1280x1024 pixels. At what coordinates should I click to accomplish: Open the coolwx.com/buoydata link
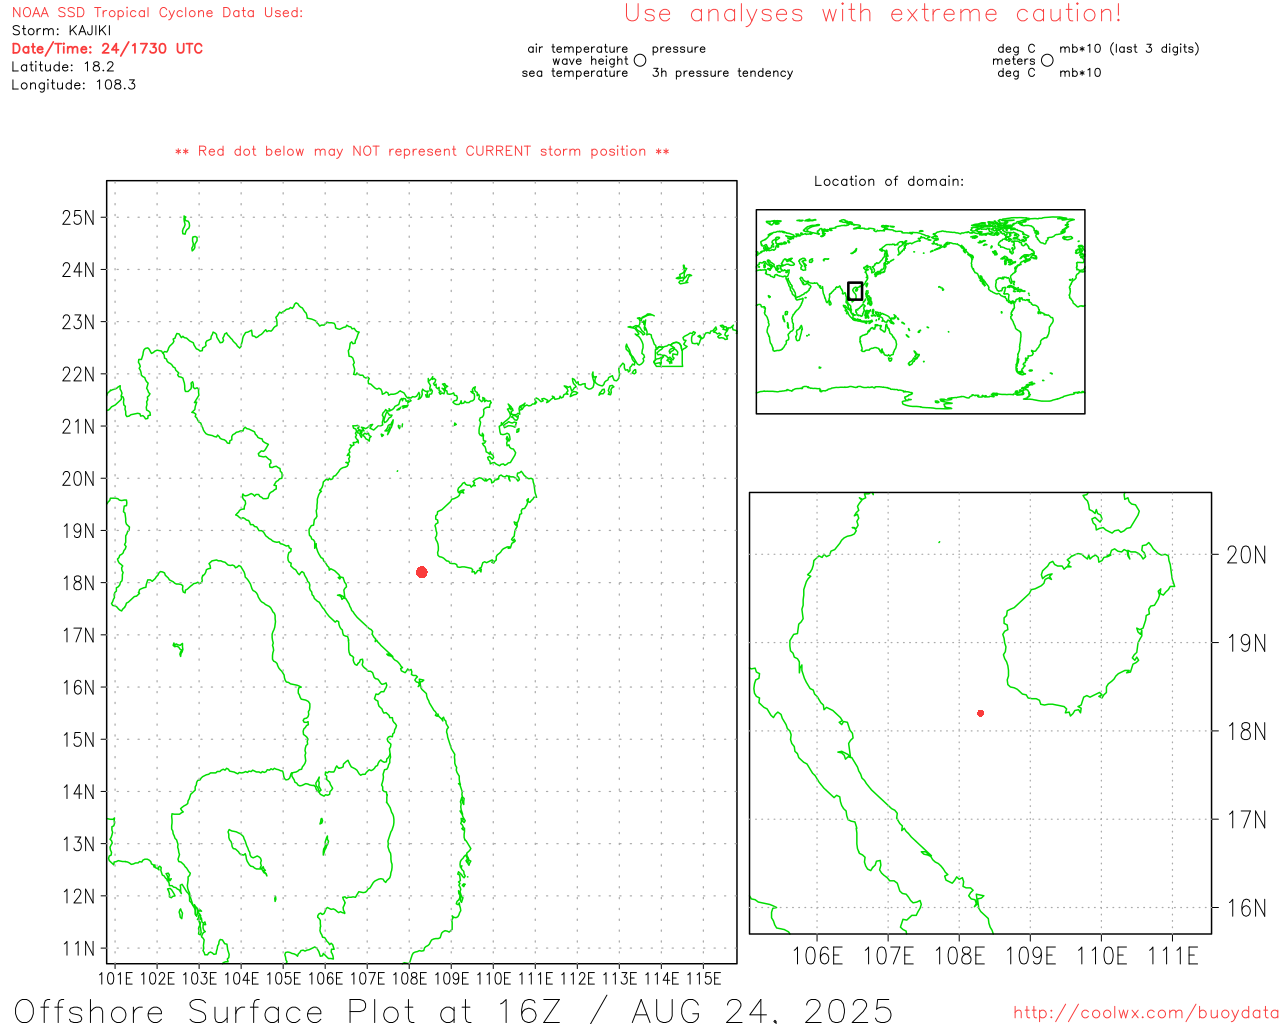(1146, 1013)
